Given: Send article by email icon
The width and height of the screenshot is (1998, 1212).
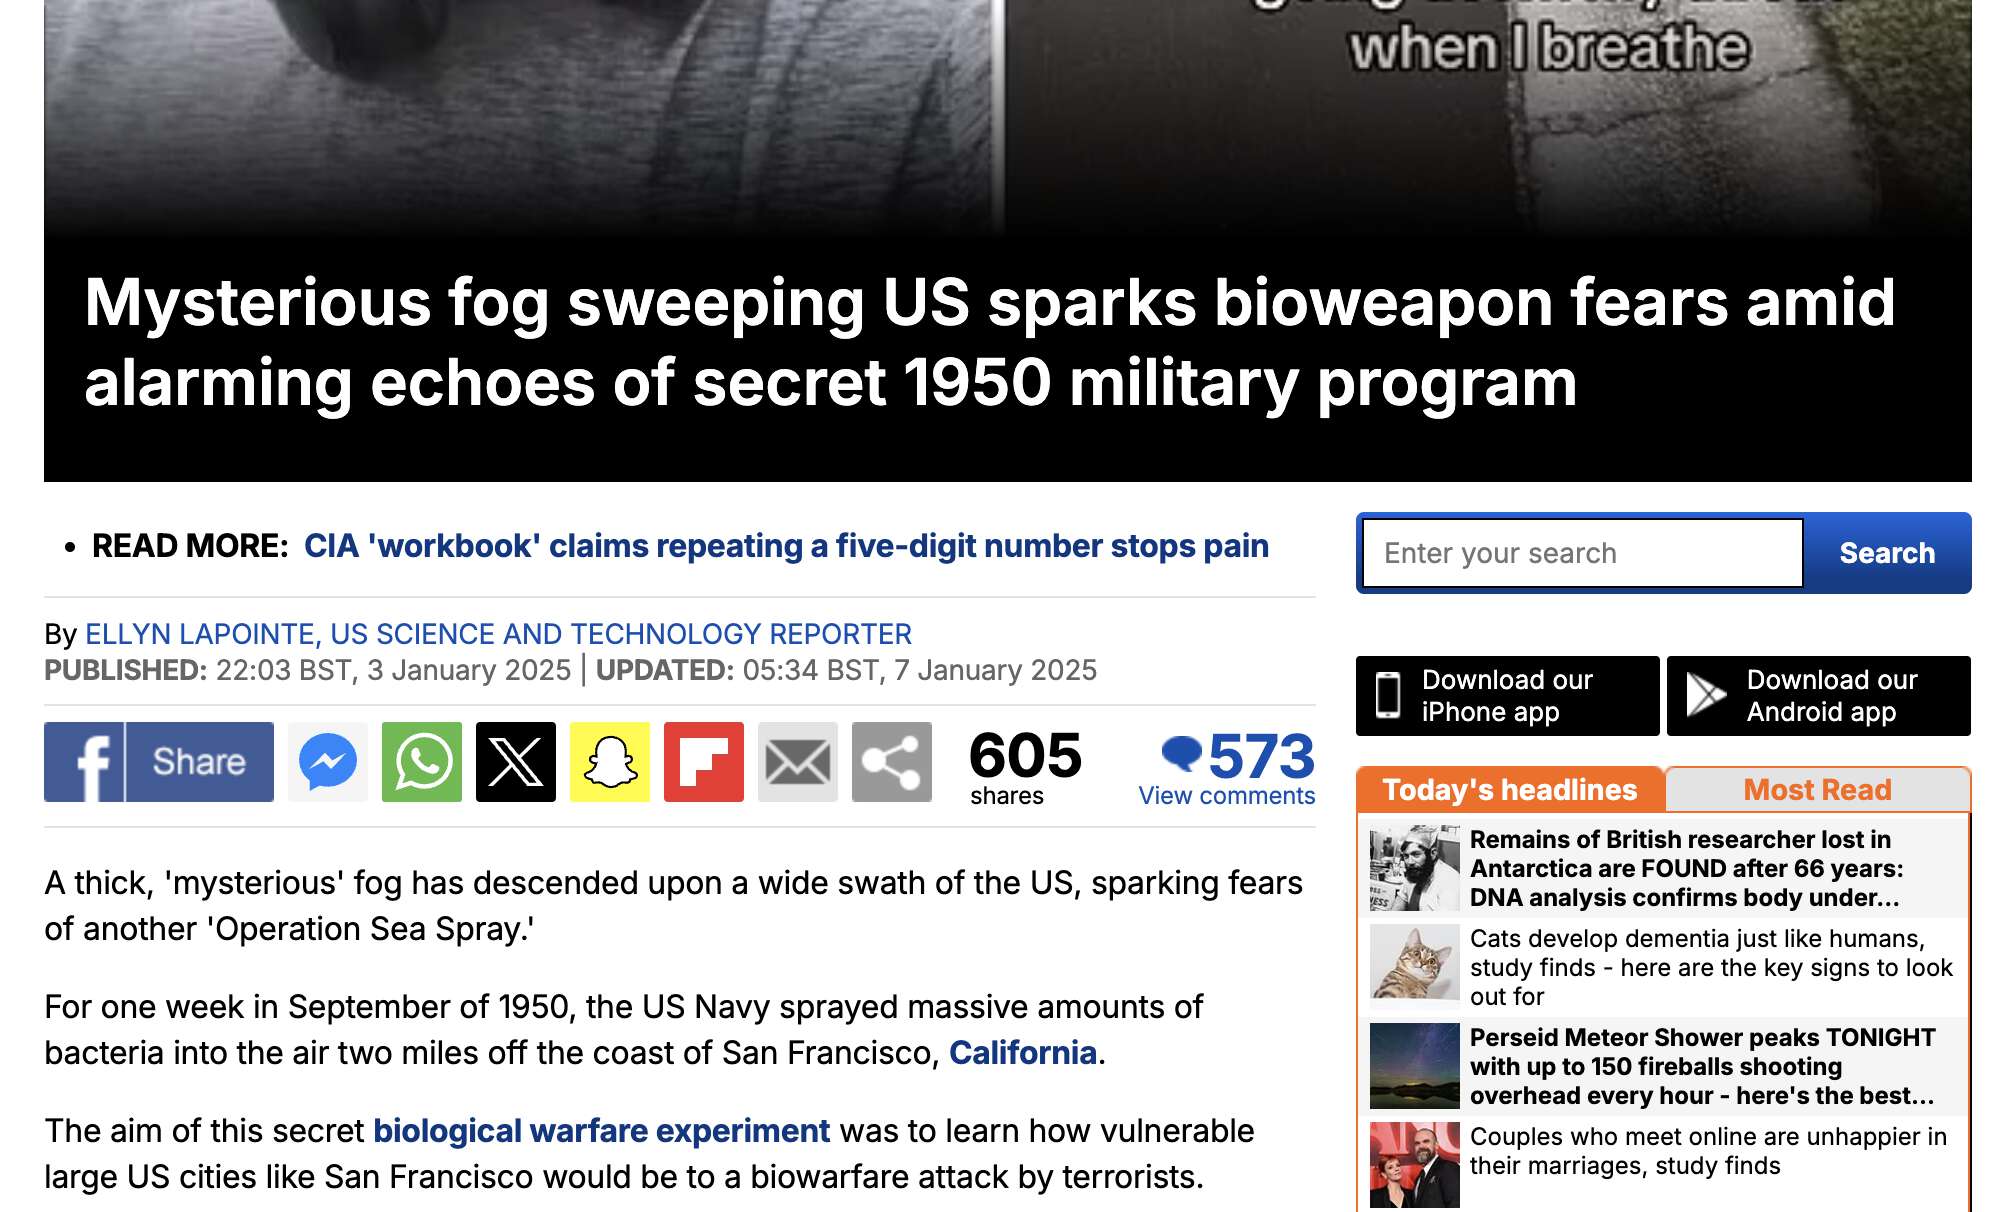Looking at the screenshot, I should [x=798, y=762].
